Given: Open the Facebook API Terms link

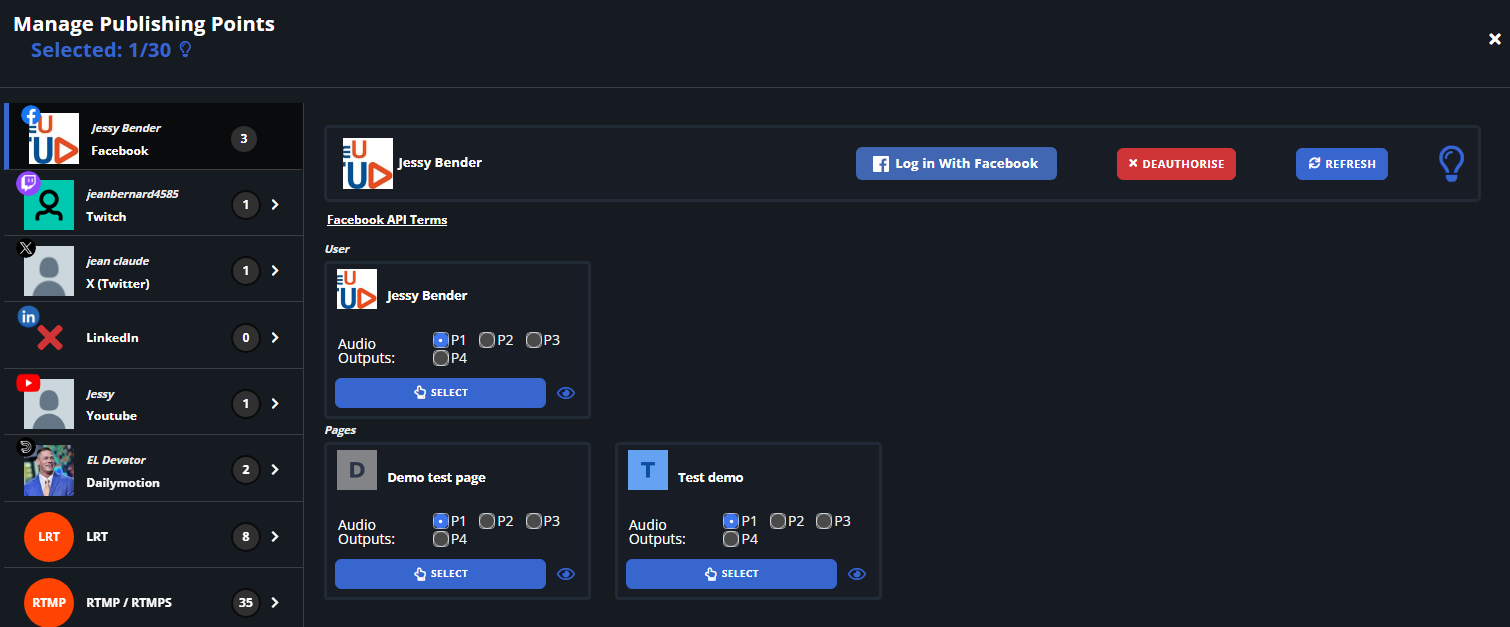Looking at the screenshot, I should tap(387, 220).
